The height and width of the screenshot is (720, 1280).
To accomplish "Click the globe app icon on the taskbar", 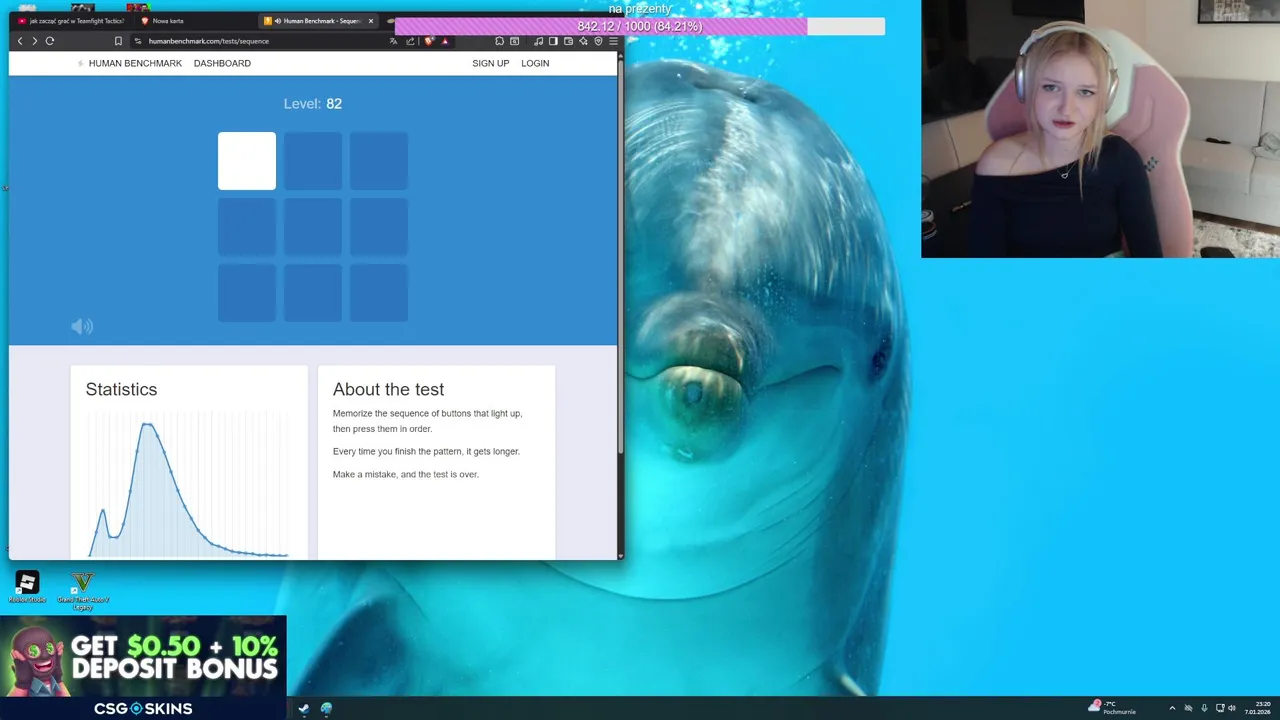I will (x=326, y=708).
